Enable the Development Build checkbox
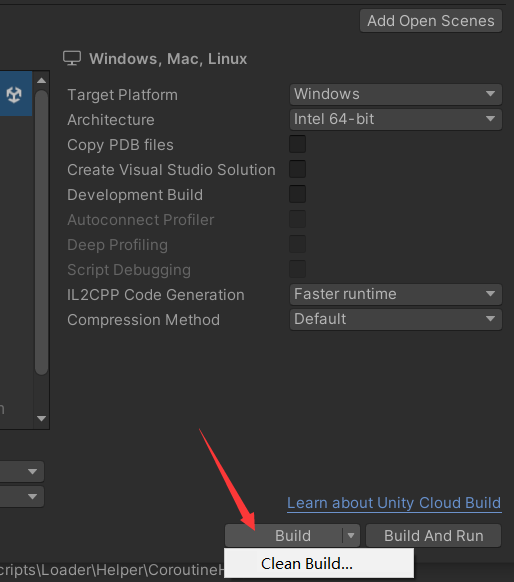Viewport: 514px width, 582px height. click(x=298, y=194)
